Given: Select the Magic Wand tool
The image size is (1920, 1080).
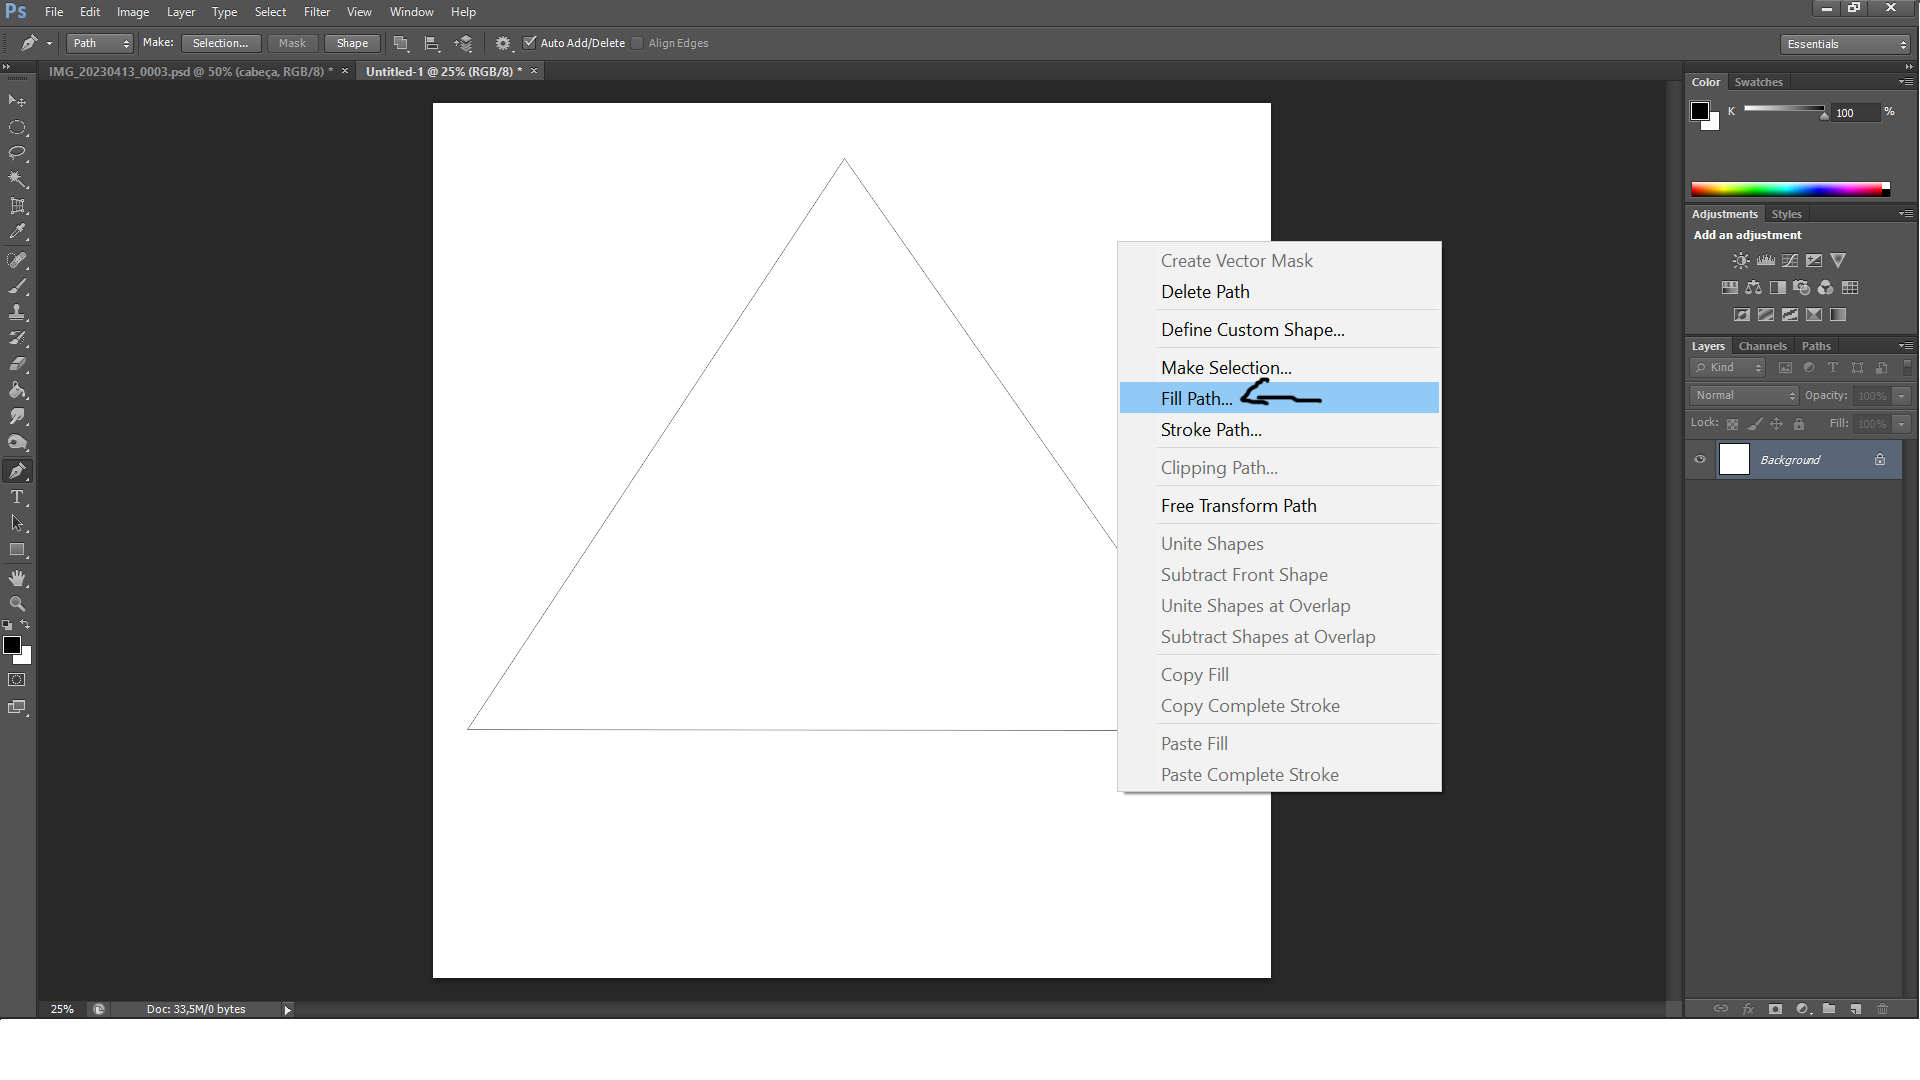Looking at the screenshot, I should coord(17,180).
